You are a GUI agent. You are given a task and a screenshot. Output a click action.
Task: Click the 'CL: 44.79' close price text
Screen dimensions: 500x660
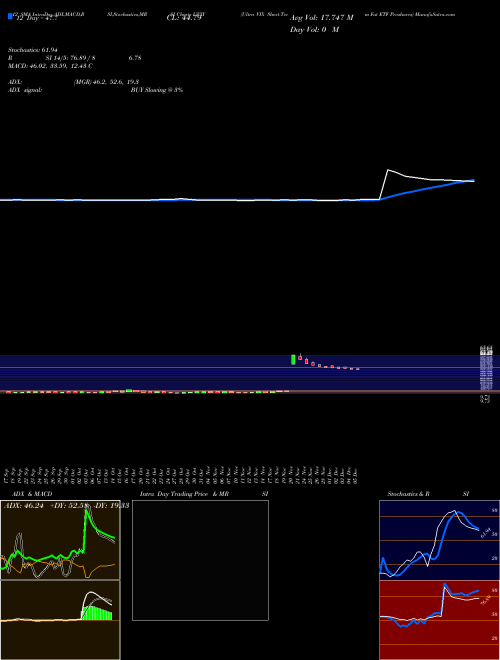click(184, 18)
